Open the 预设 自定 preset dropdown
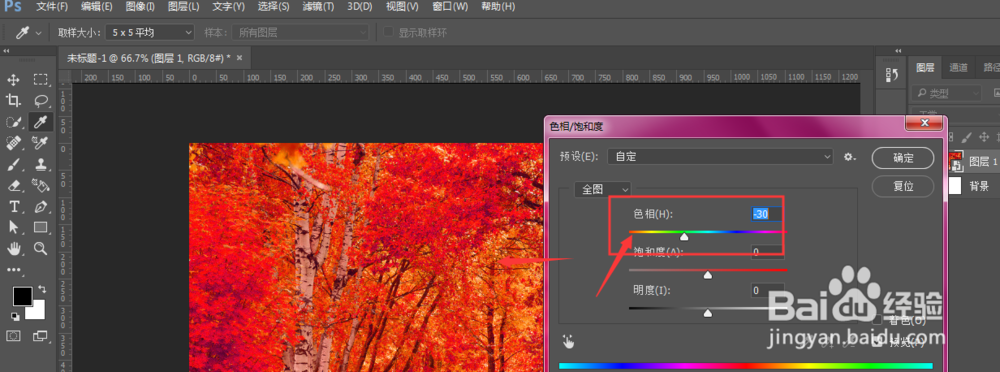Image resolution: width=1000 pixels, height=372 pixels. pos(721,156)
